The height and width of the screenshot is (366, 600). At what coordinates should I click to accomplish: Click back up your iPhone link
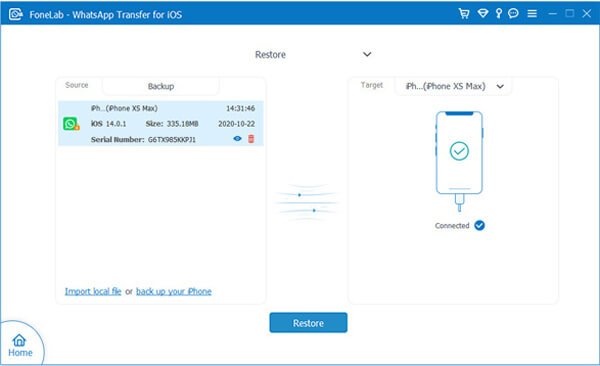pos(174,291)
